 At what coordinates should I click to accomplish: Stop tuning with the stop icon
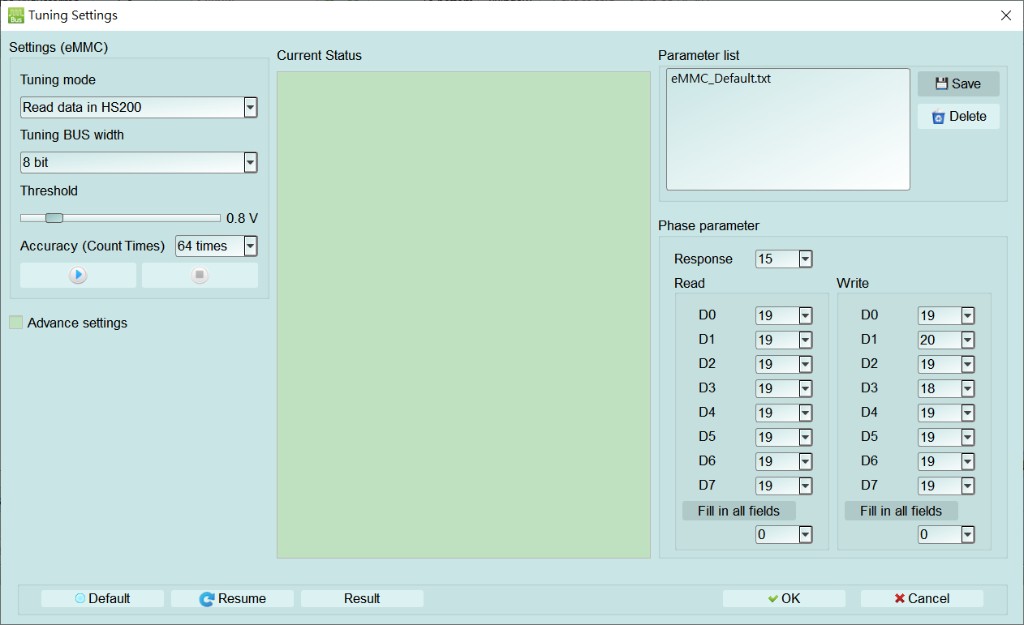click(200, 275)
